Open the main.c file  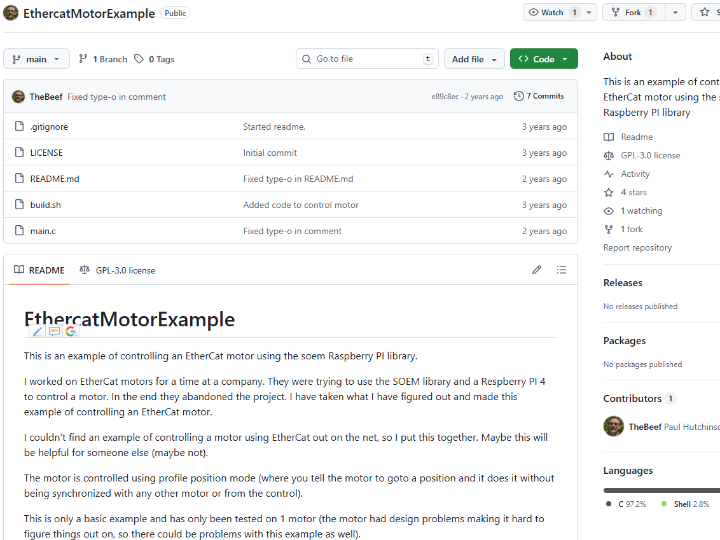click(42, 231)
